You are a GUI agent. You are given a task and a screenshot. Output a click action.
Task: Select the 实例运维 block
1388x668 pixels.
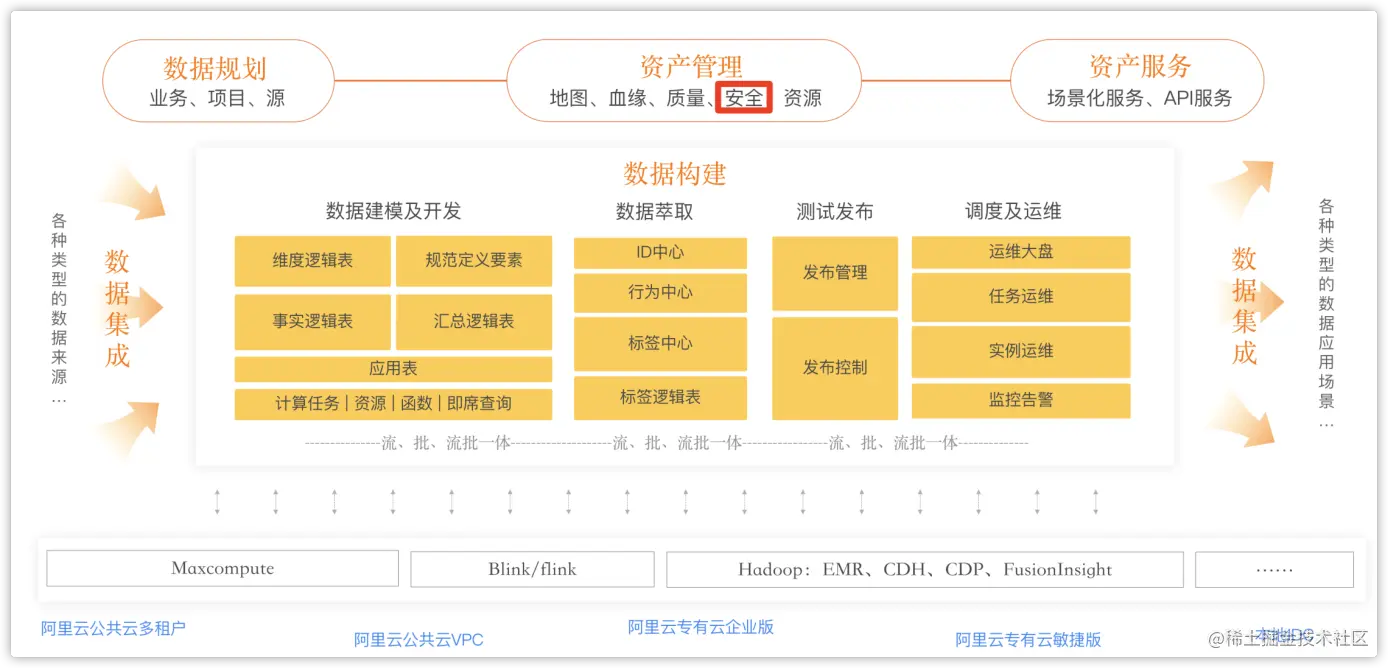(x=1021, y=351)
